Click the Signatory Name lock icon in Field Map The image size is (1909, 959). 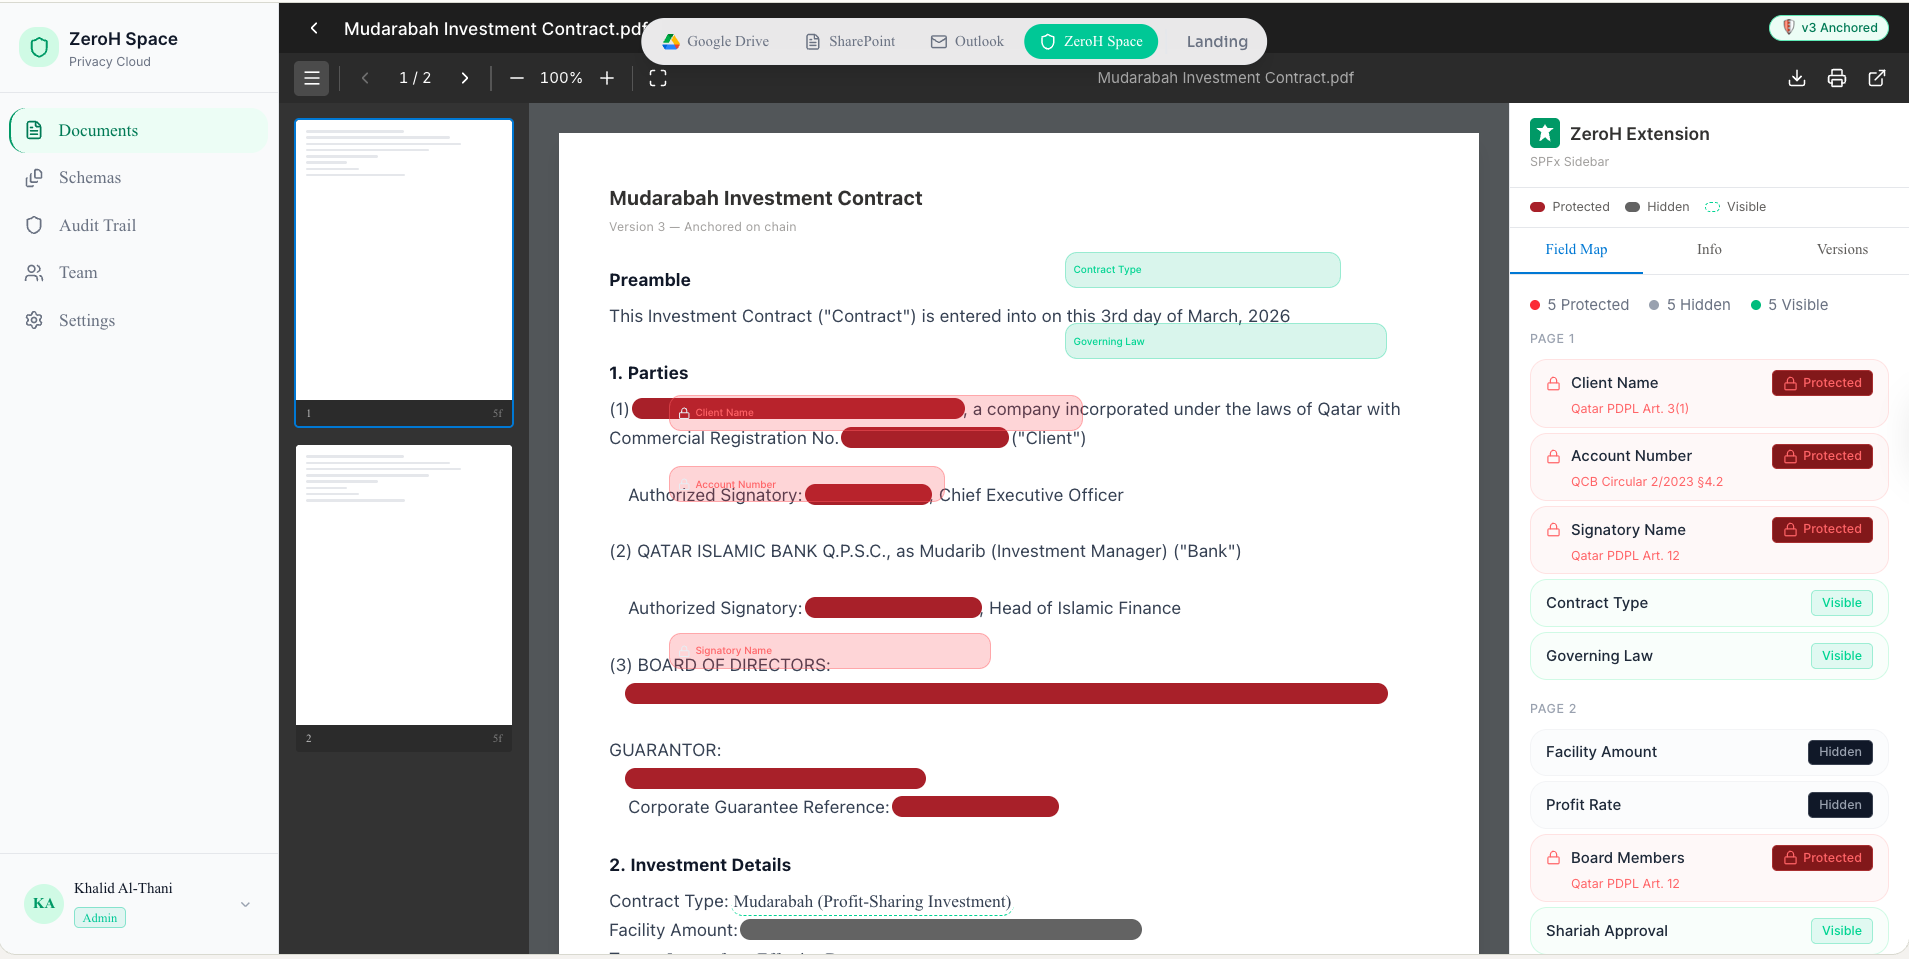pos(1553,530)
